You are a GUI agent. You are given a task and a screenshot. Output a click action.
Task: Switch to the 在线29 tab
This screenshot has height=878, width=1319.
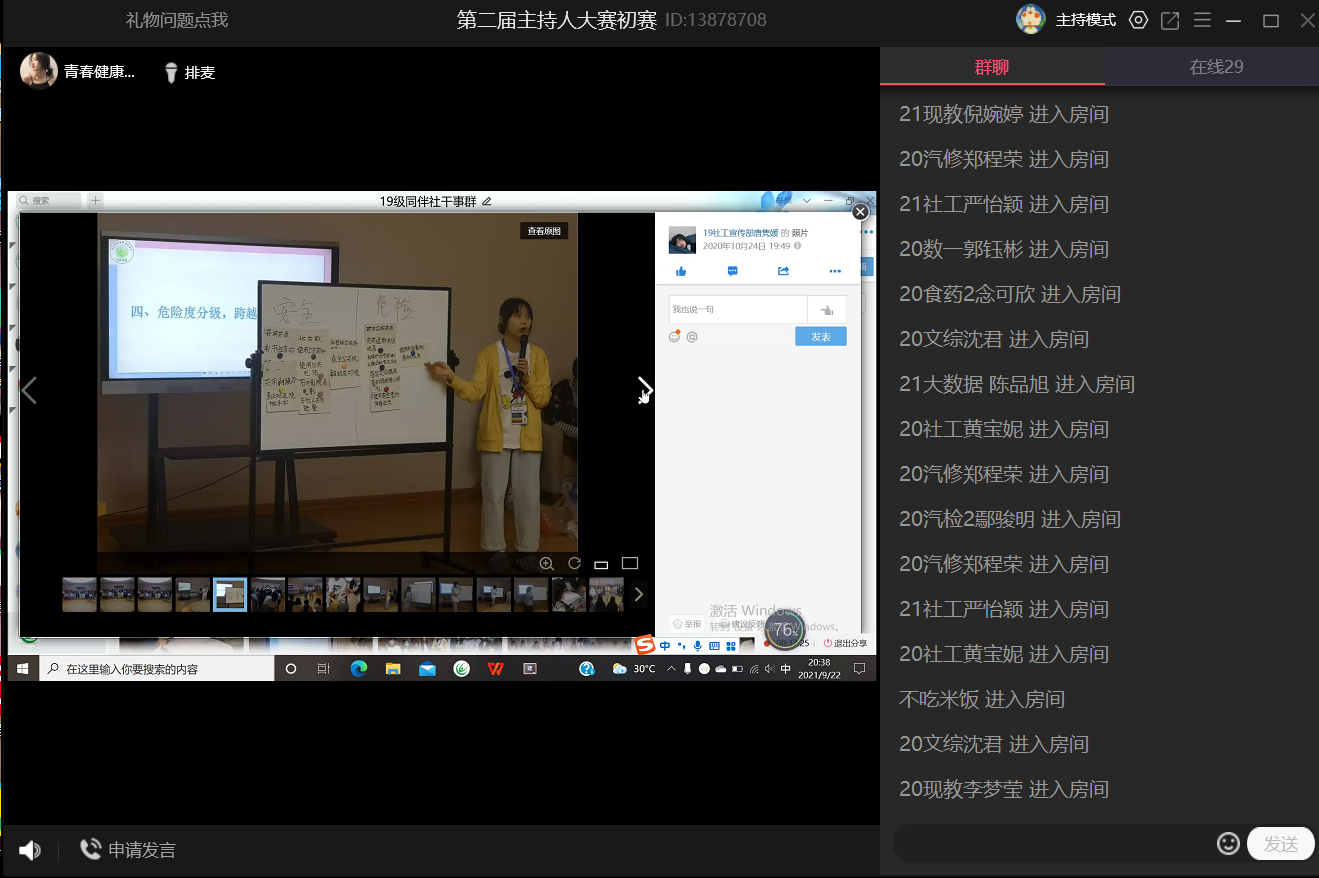(1216, 67)
